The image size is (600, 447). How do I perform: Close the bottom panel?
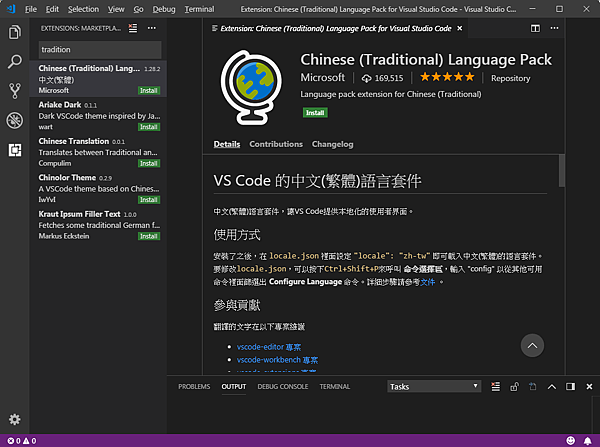coord(589,387)
